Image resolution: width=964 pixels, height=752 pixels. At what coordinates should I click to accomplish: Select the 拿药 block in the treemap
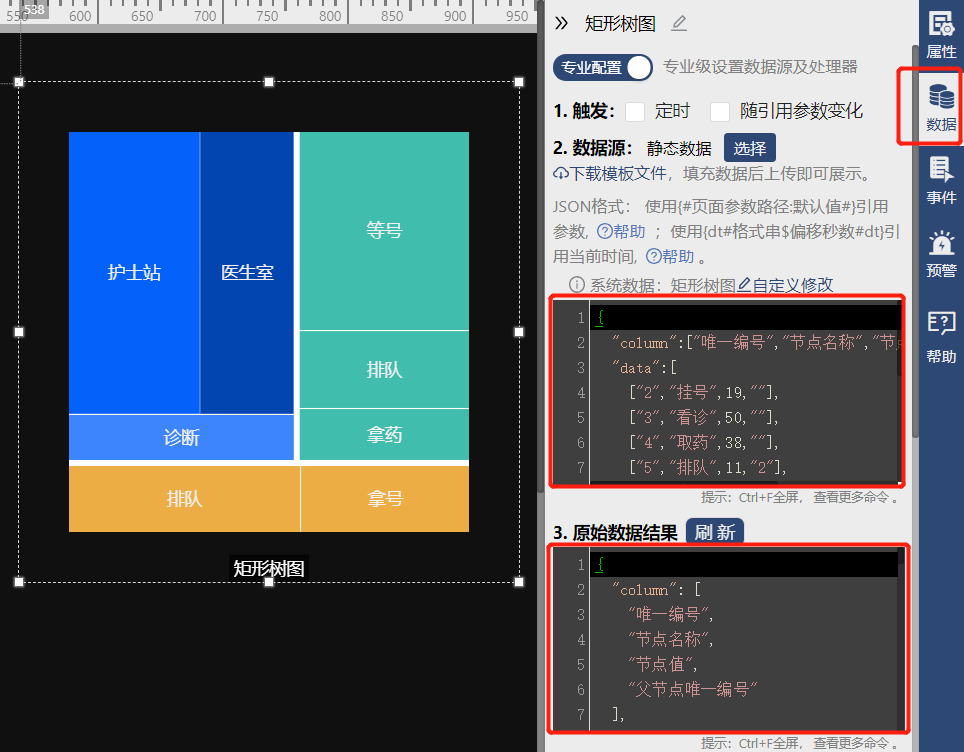[384, 434]
